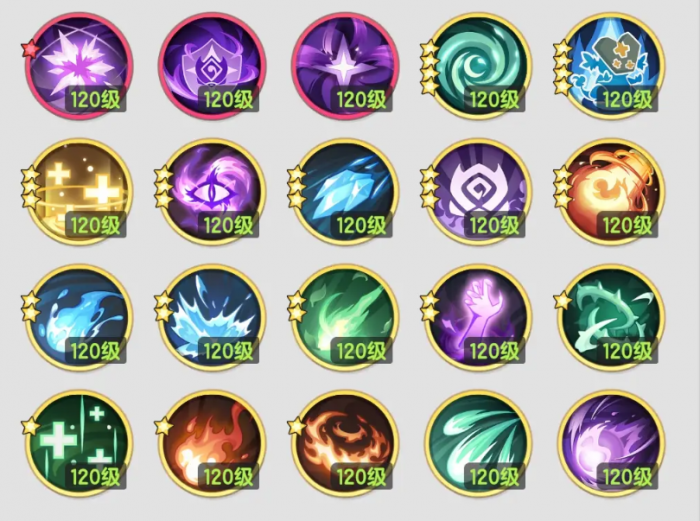Image resolution: width=700 pixels, height=521 pixels.
Task: Select the fire vortex swirl skill icon
Action: point(345,444)
